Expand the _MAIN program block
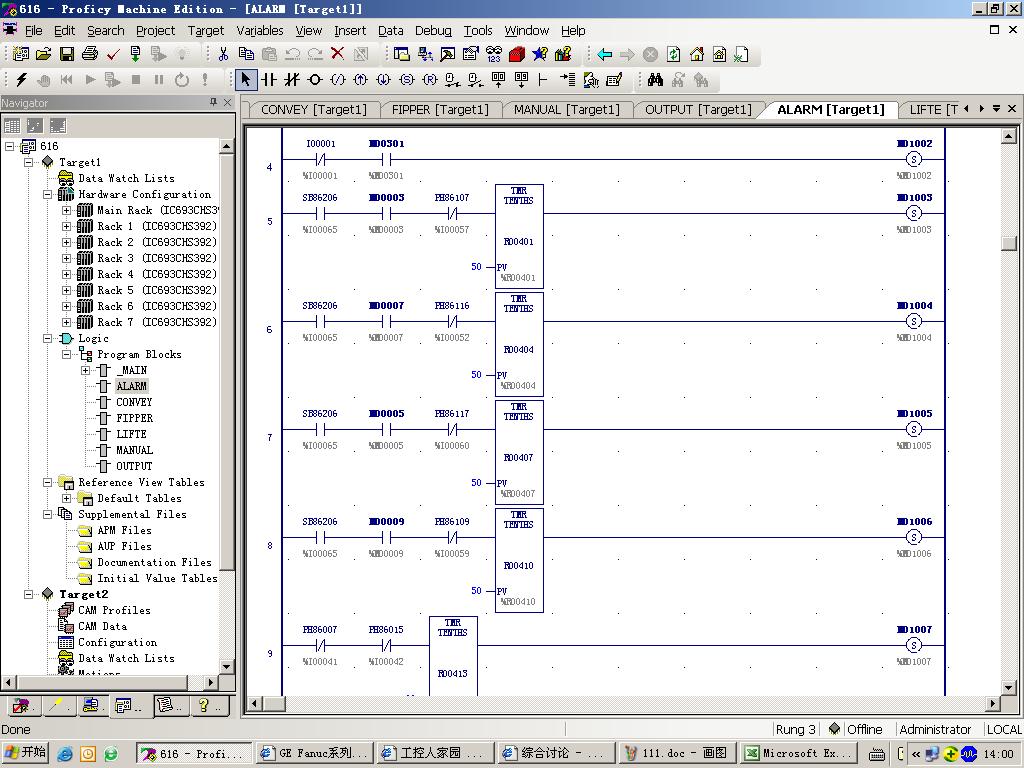Image resolution: width=1024 pixels, height=768 pixels. (x=85, y=370)
